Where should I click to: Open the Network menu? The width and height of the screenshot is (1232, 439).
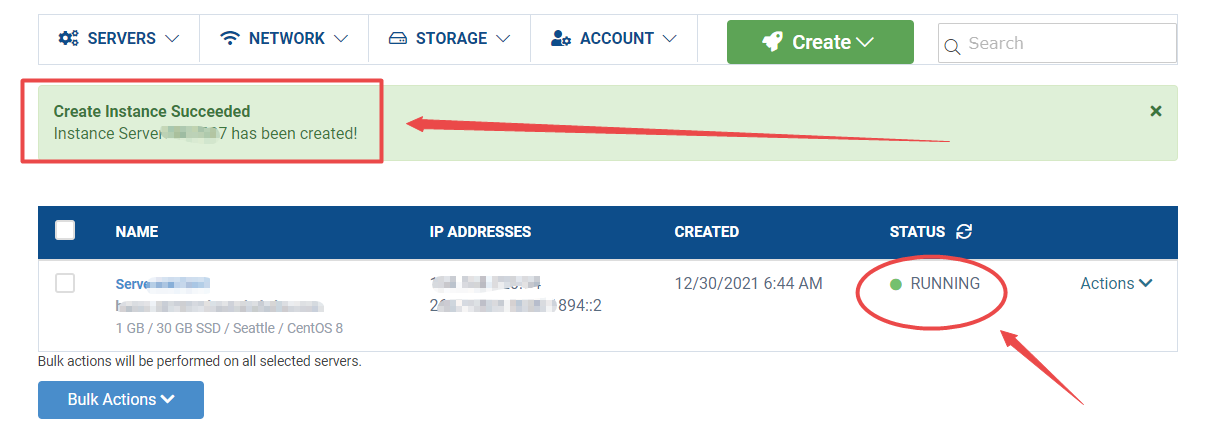(x=284, y=38)
